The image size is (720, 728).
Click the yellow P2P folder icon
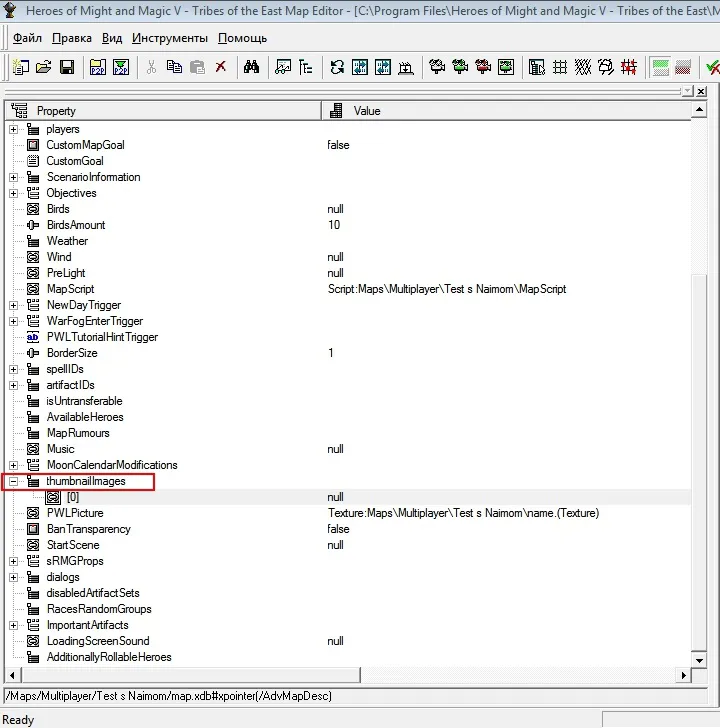[x=97, y=67]
